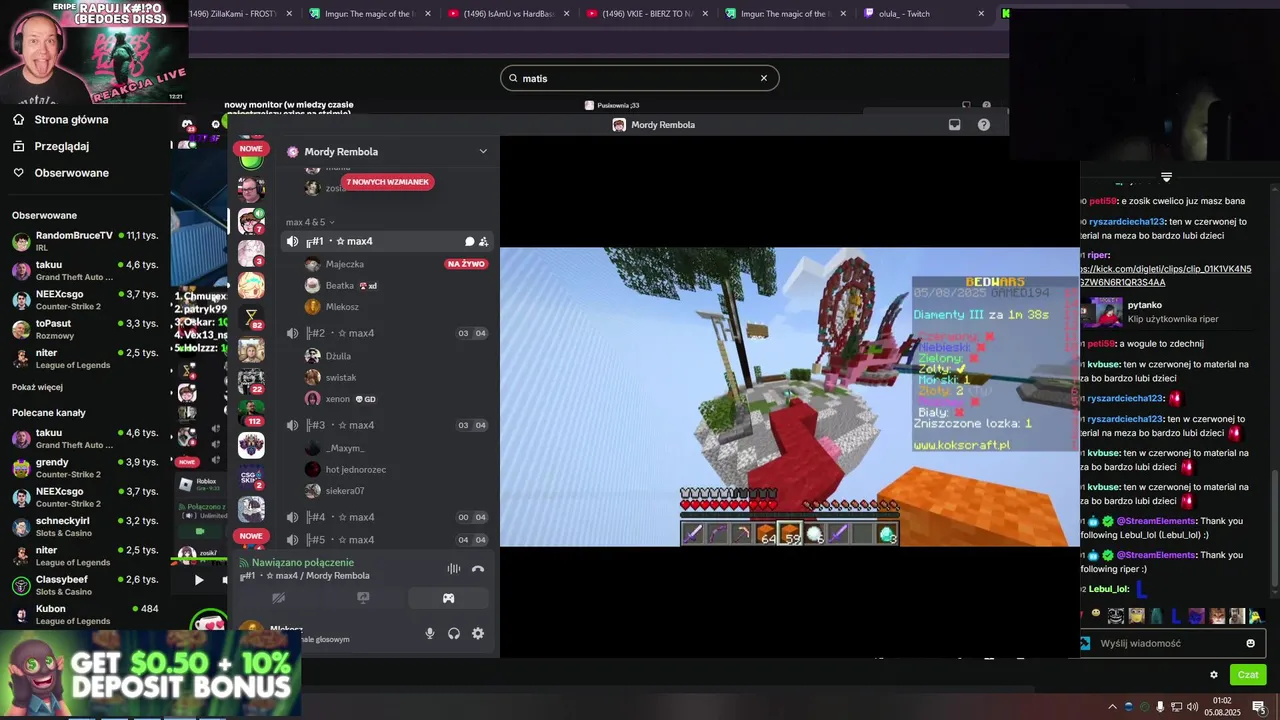Jump to the 7 nowych wzmianek badge
This screenshot has height=720, width=1280.
[388, 182]
